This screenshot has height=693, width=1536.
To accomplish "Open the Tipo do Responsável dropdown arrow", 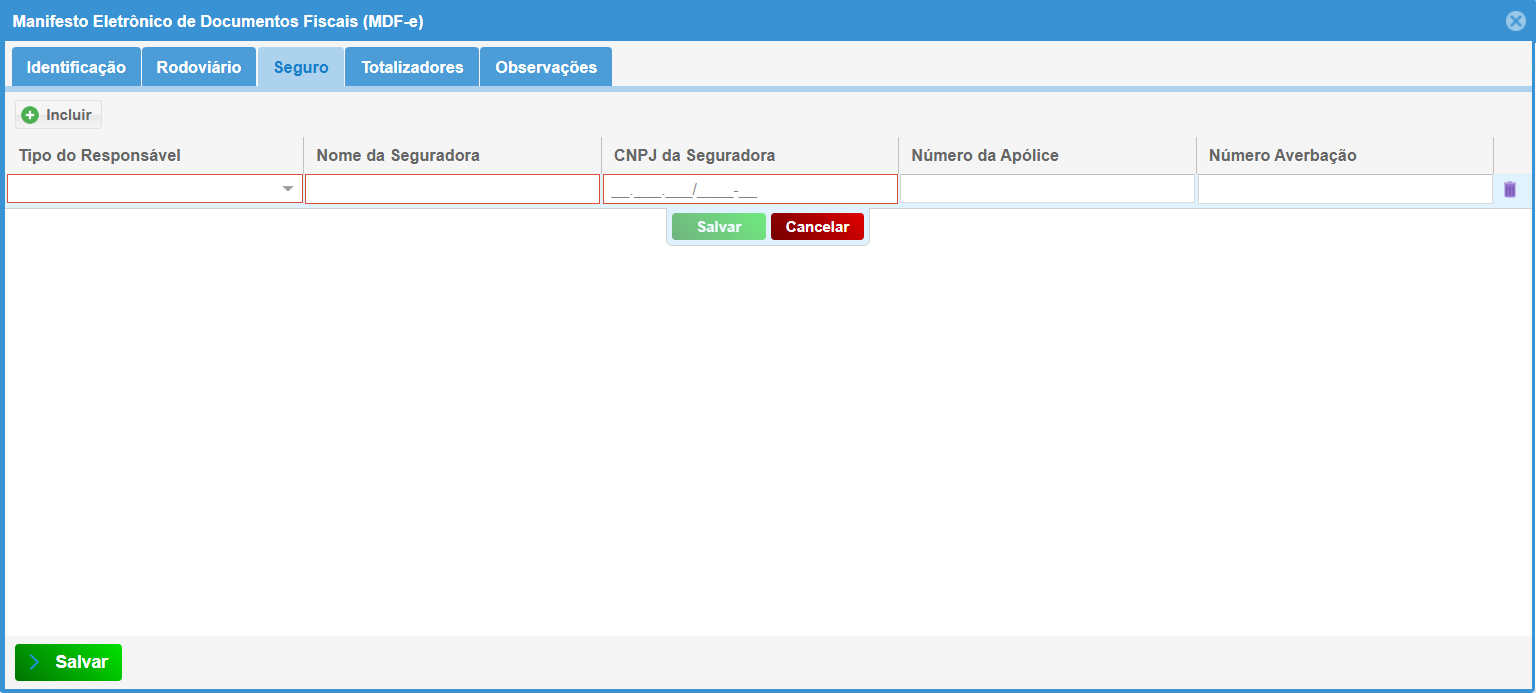I will [288, 189].
